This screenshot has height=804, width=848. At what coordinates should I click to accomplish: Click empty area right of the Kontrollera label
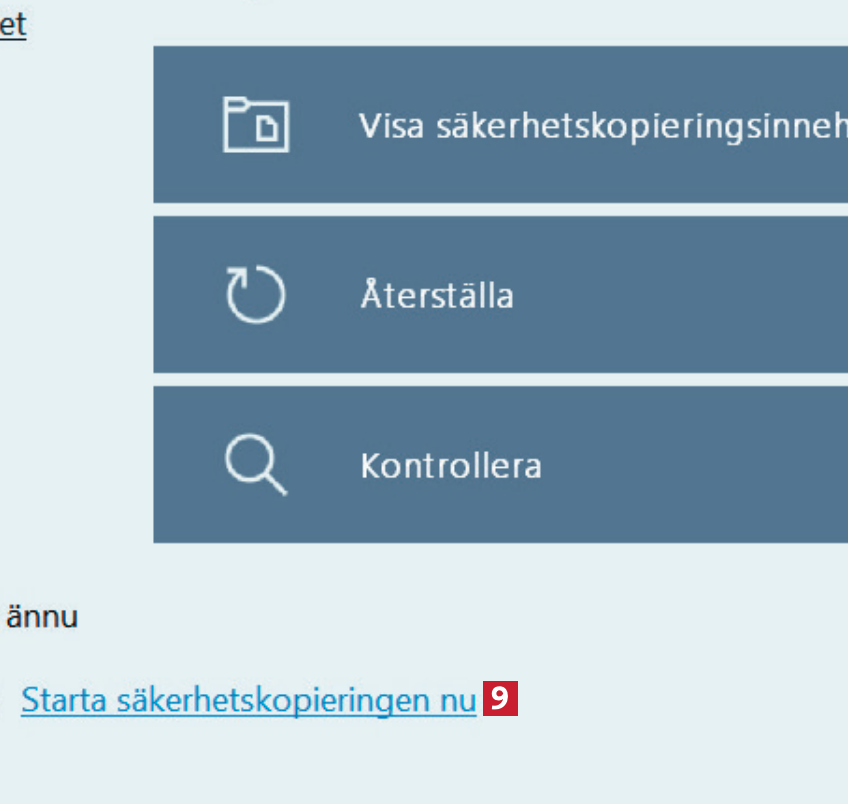[x=700, y=466]
